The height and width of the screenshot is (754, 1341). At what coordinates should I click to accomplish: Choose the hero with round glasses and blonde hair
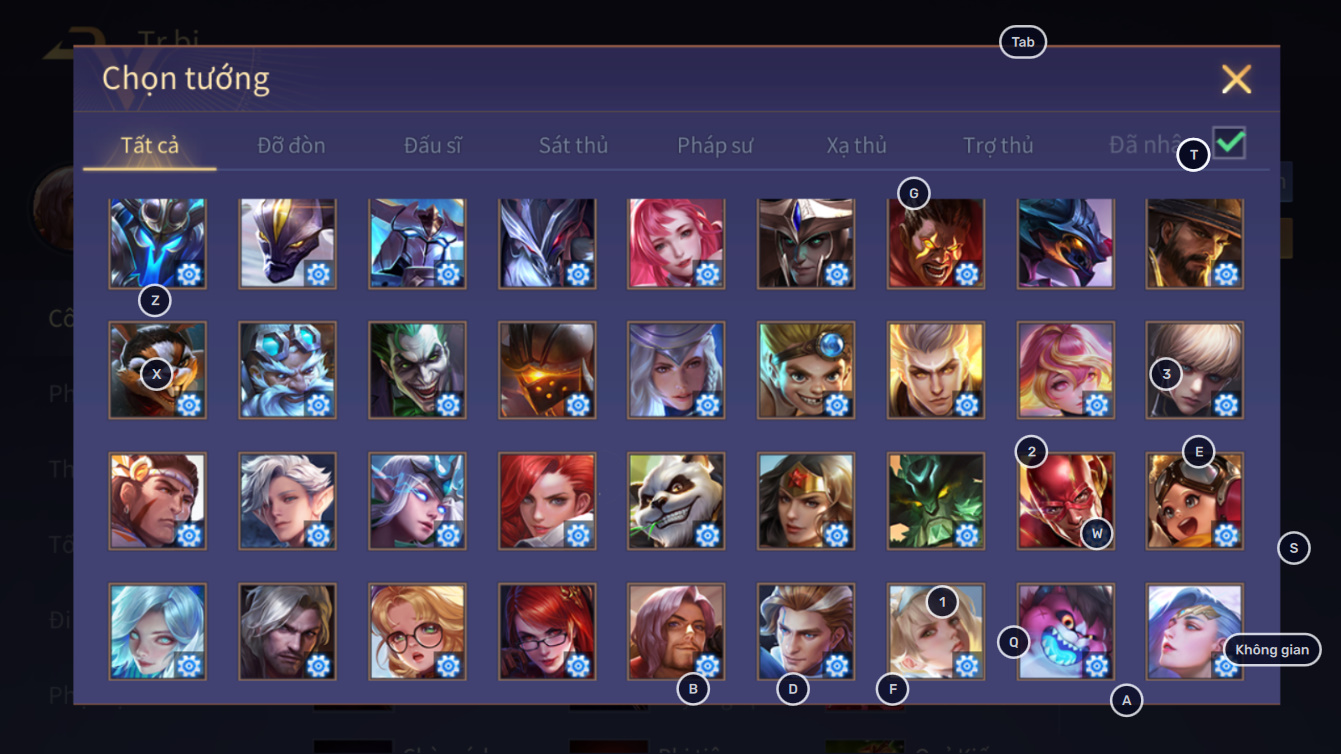(417, 632)
